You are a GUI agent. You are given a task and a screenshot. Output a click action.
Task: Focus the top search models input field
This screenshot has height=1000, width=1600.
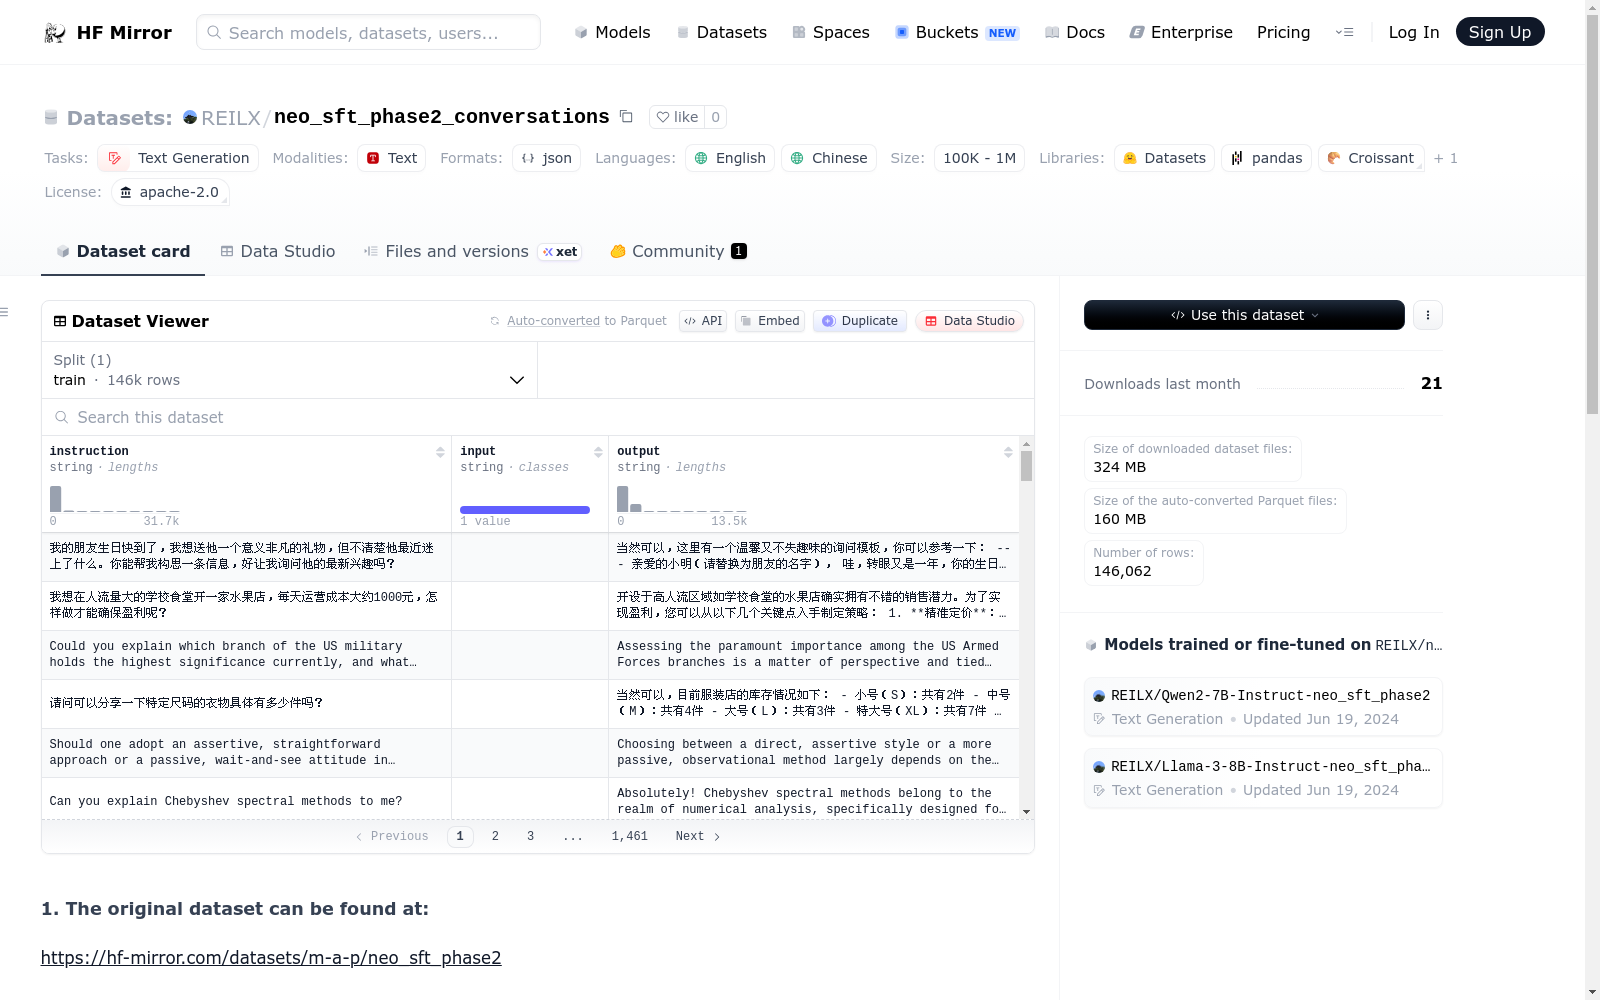tap(368, 32)
